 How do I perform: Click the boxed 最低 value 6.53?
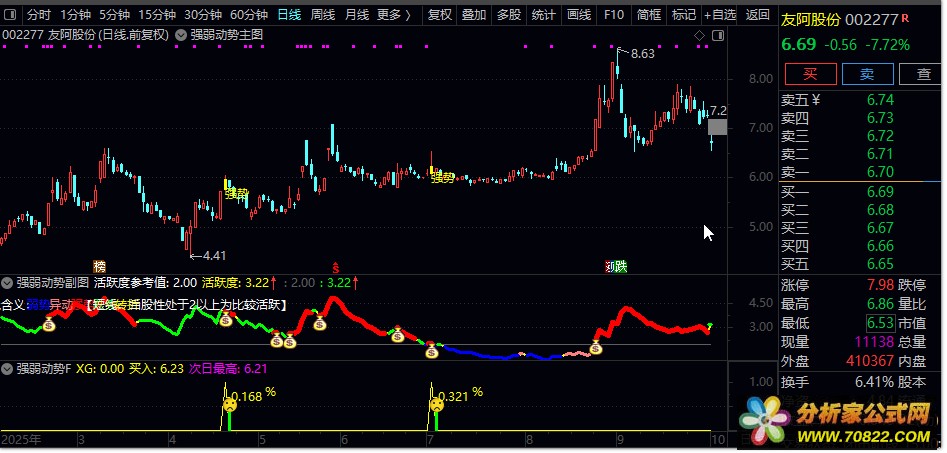880,323
